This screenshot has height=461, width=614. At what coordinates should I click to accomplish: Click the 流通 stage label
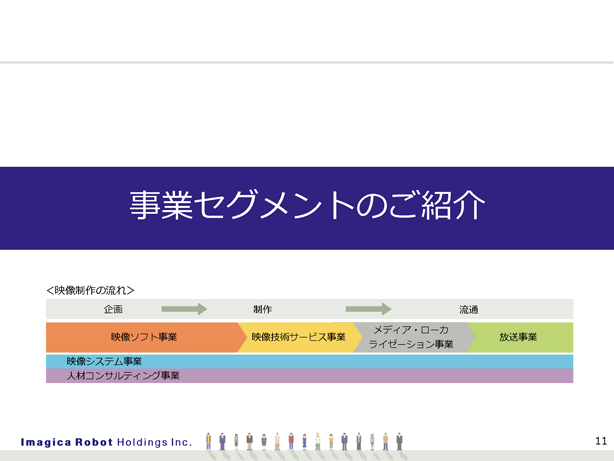469,310
